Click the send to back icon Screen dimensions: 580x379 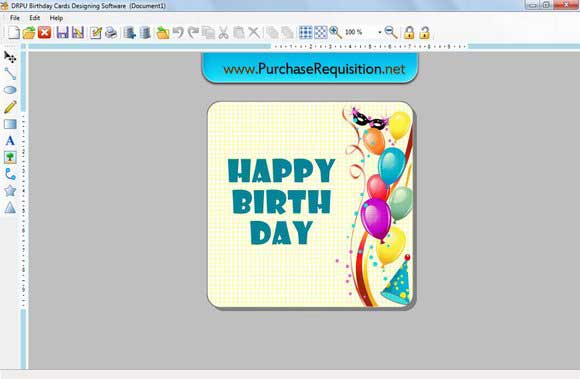point(287,33)
